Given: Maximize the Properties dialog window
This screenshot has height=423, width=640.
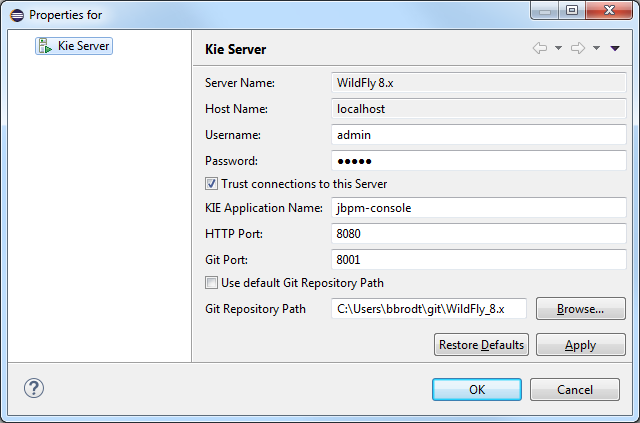Looking at the screenshot, I should click(572, 11).
